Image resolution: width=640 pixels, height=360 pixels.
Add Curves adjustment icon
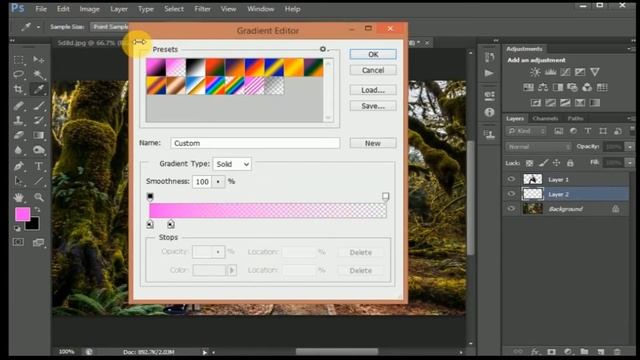tap(565, 72)
